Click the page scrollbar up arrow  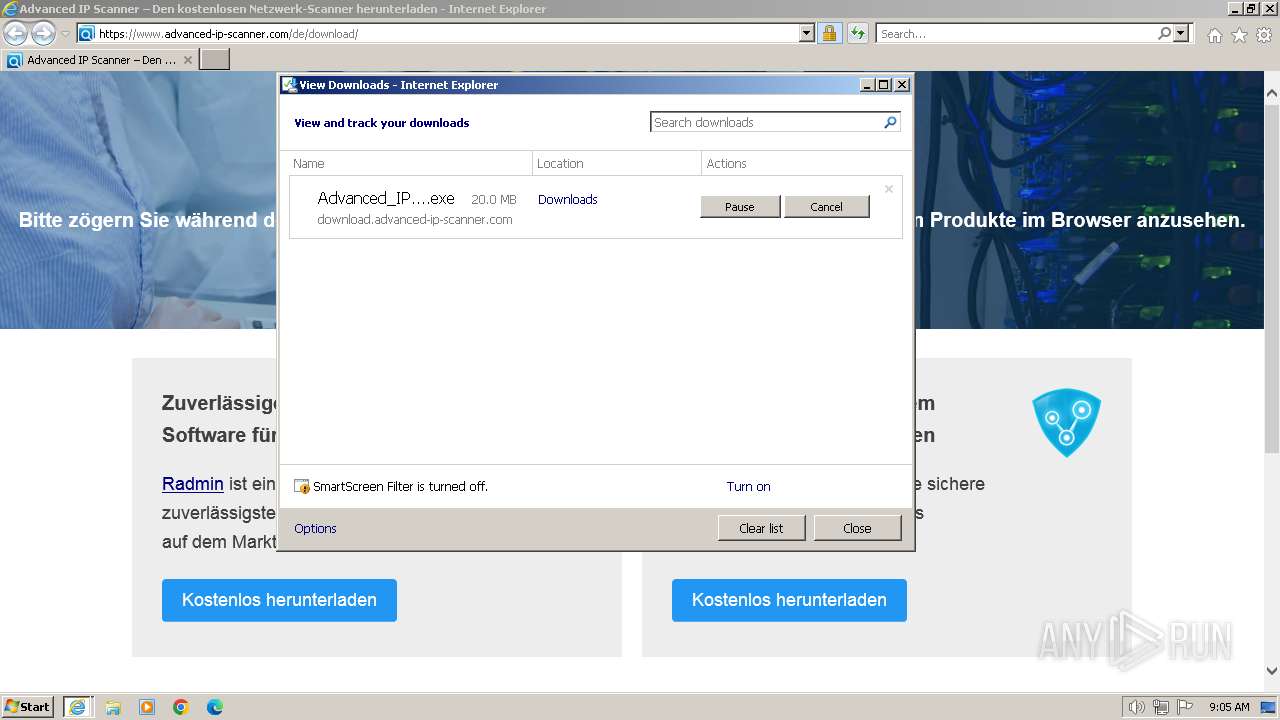tap(1271, 92)
